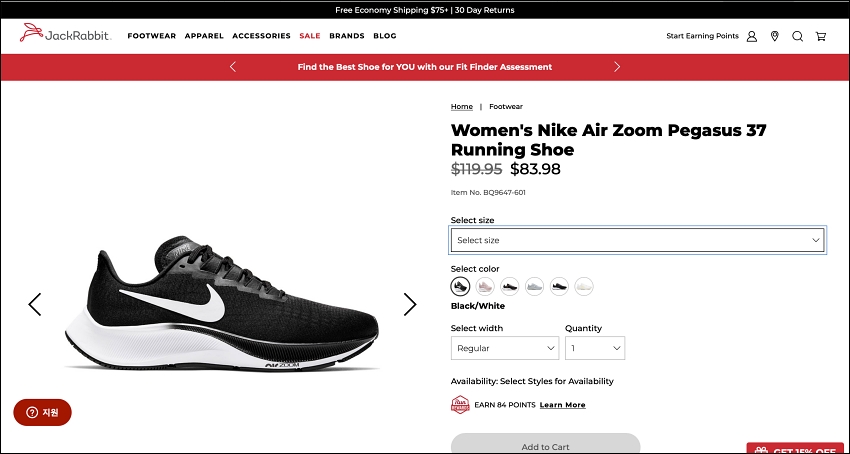This screenshot has width=850, height=454.
Task: Open the search magnifier icon
Action: pos(797,36)
